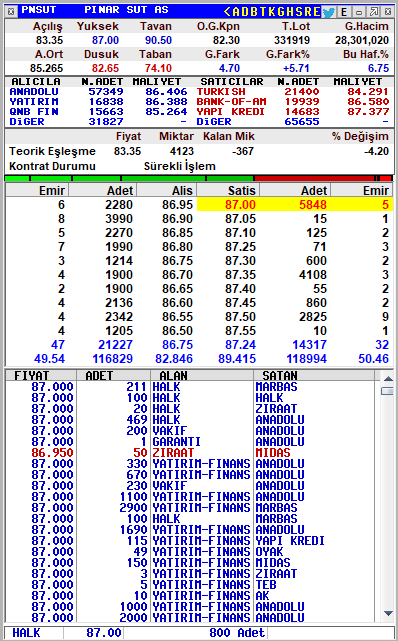This screenshot has height=641, width=398.
Task: Click the red MIDAS seller entry
Action: [x=273, y=453]
